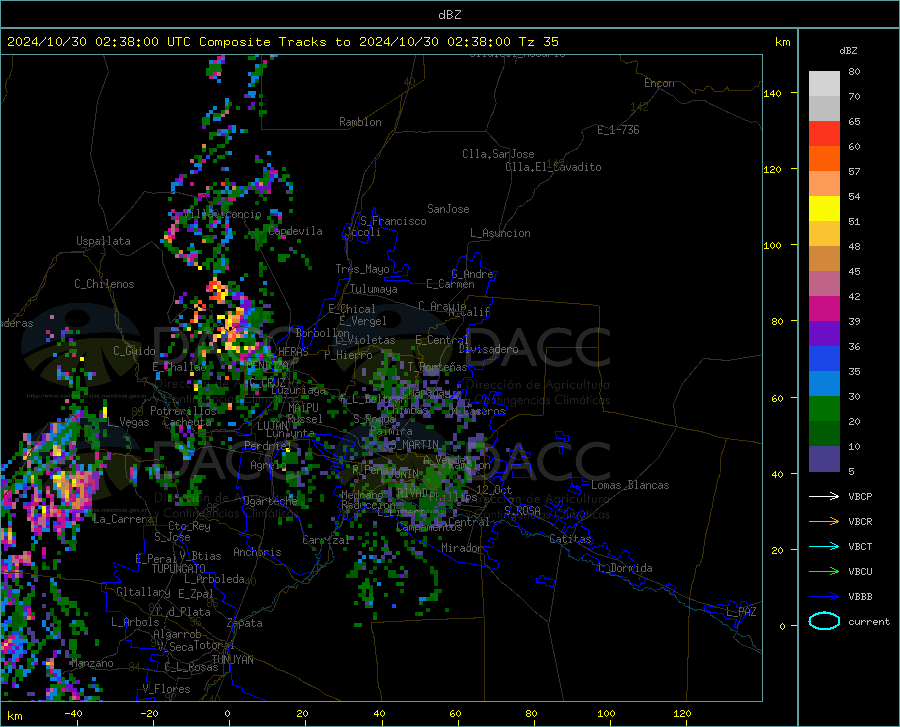
Task: Click the blue VBBB arrow in legend
Action: point(824,596)
